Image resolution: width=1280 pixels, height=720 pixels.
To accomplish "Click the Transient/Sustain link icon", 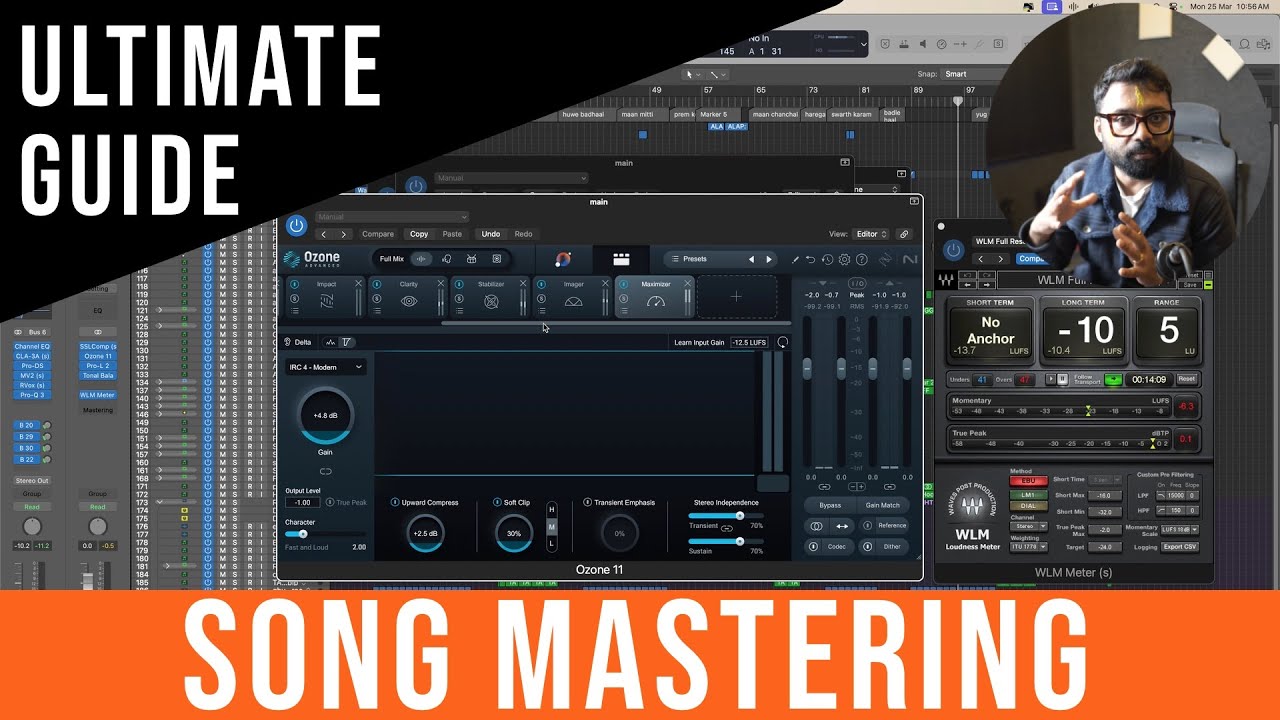I will coord(727,527).
